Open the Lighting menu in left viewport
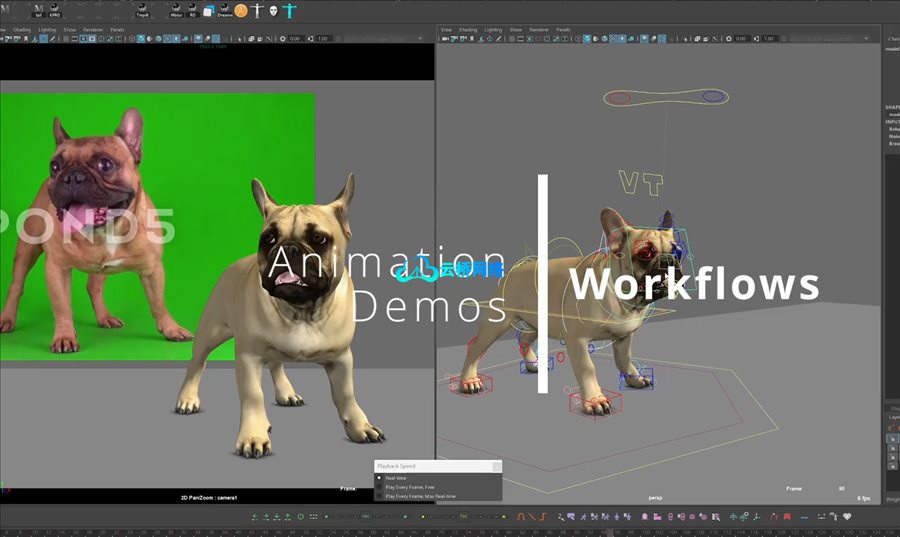The image size is (900, 537). [x=47, y=30]
